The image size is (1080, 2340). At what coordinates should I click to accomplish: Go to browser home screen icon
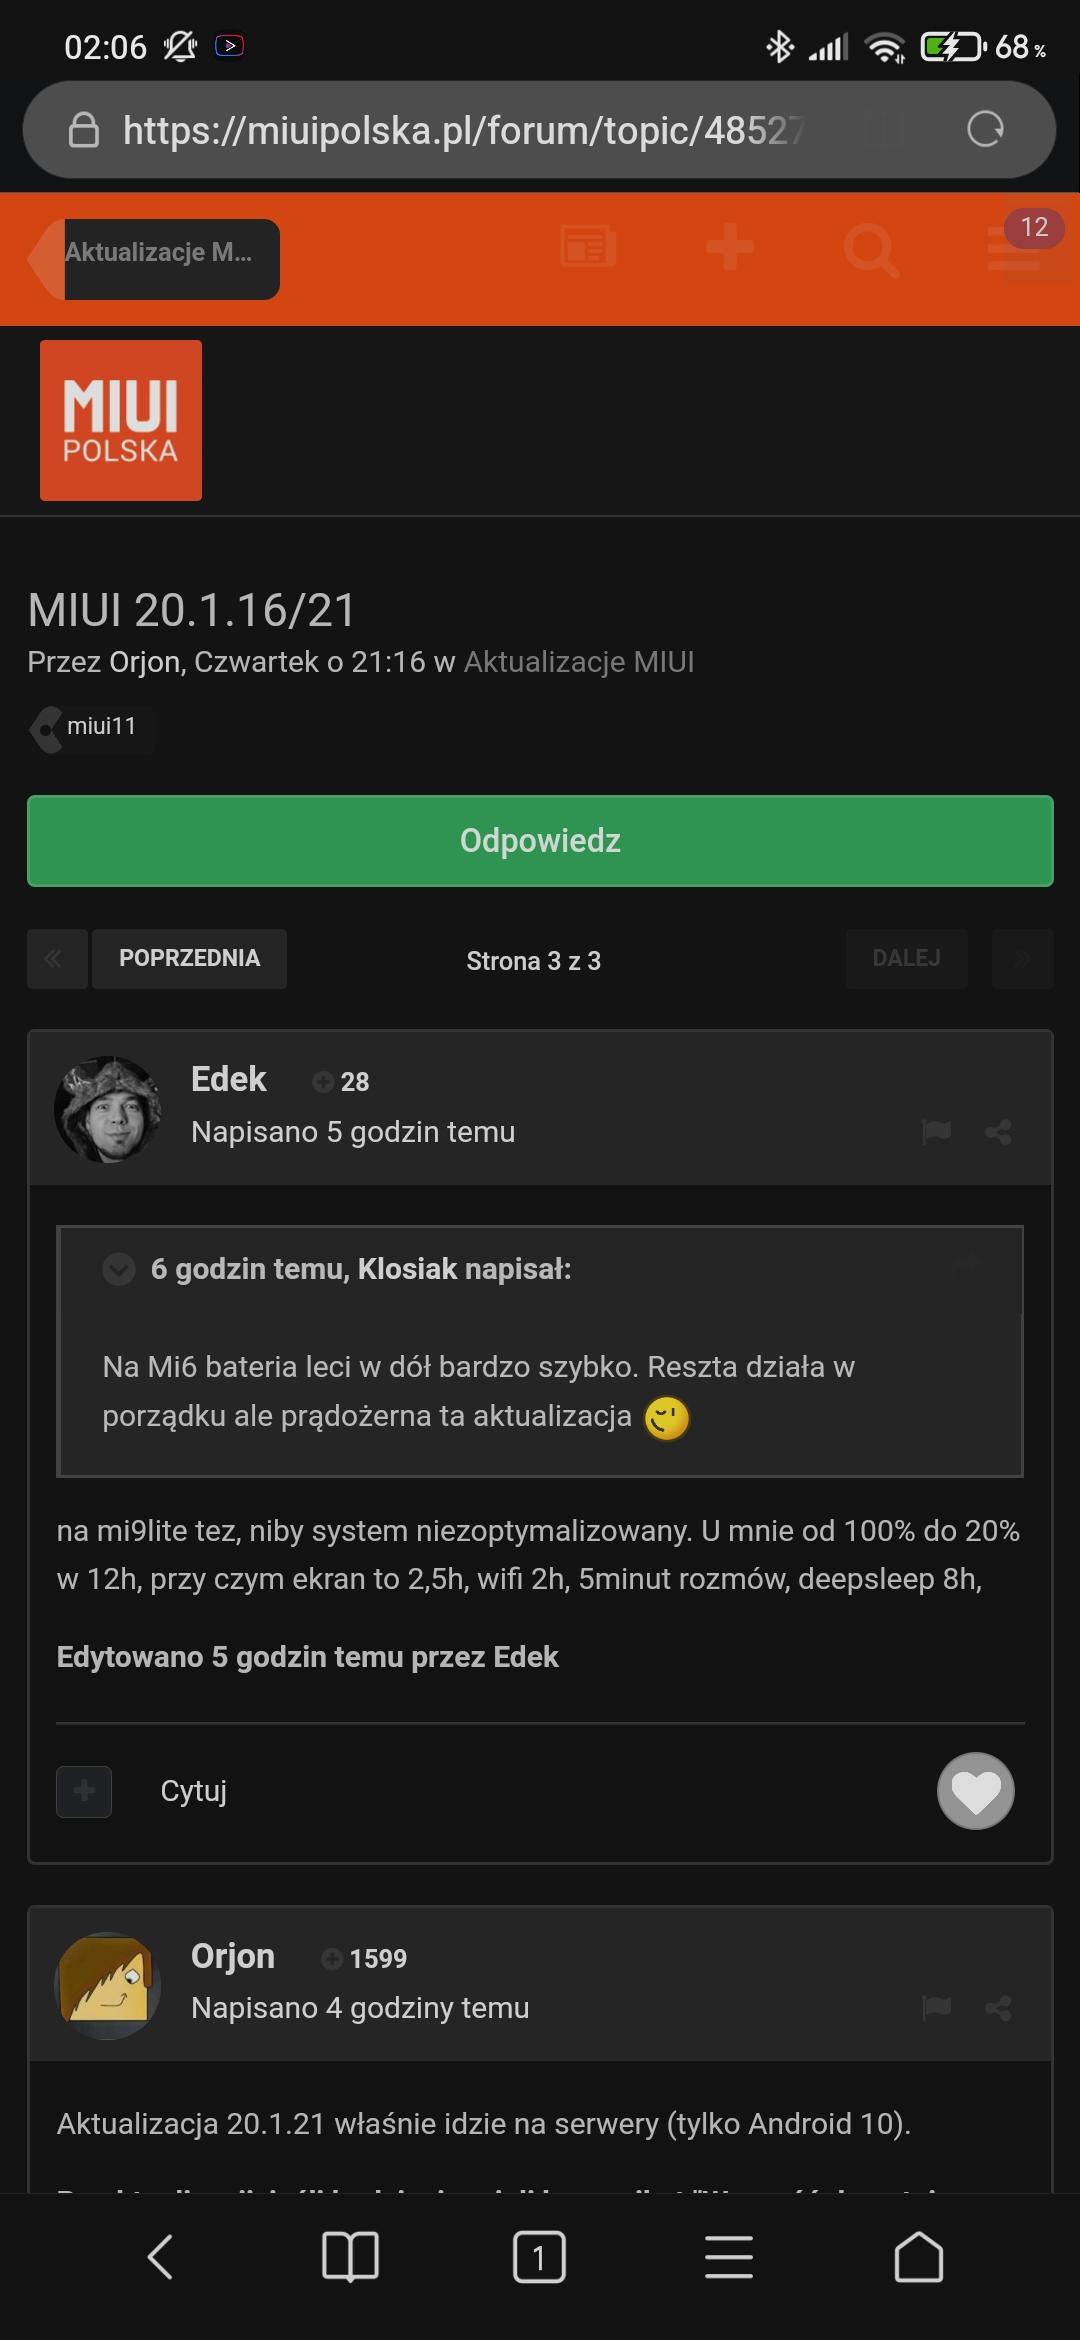pos(918,2257)
